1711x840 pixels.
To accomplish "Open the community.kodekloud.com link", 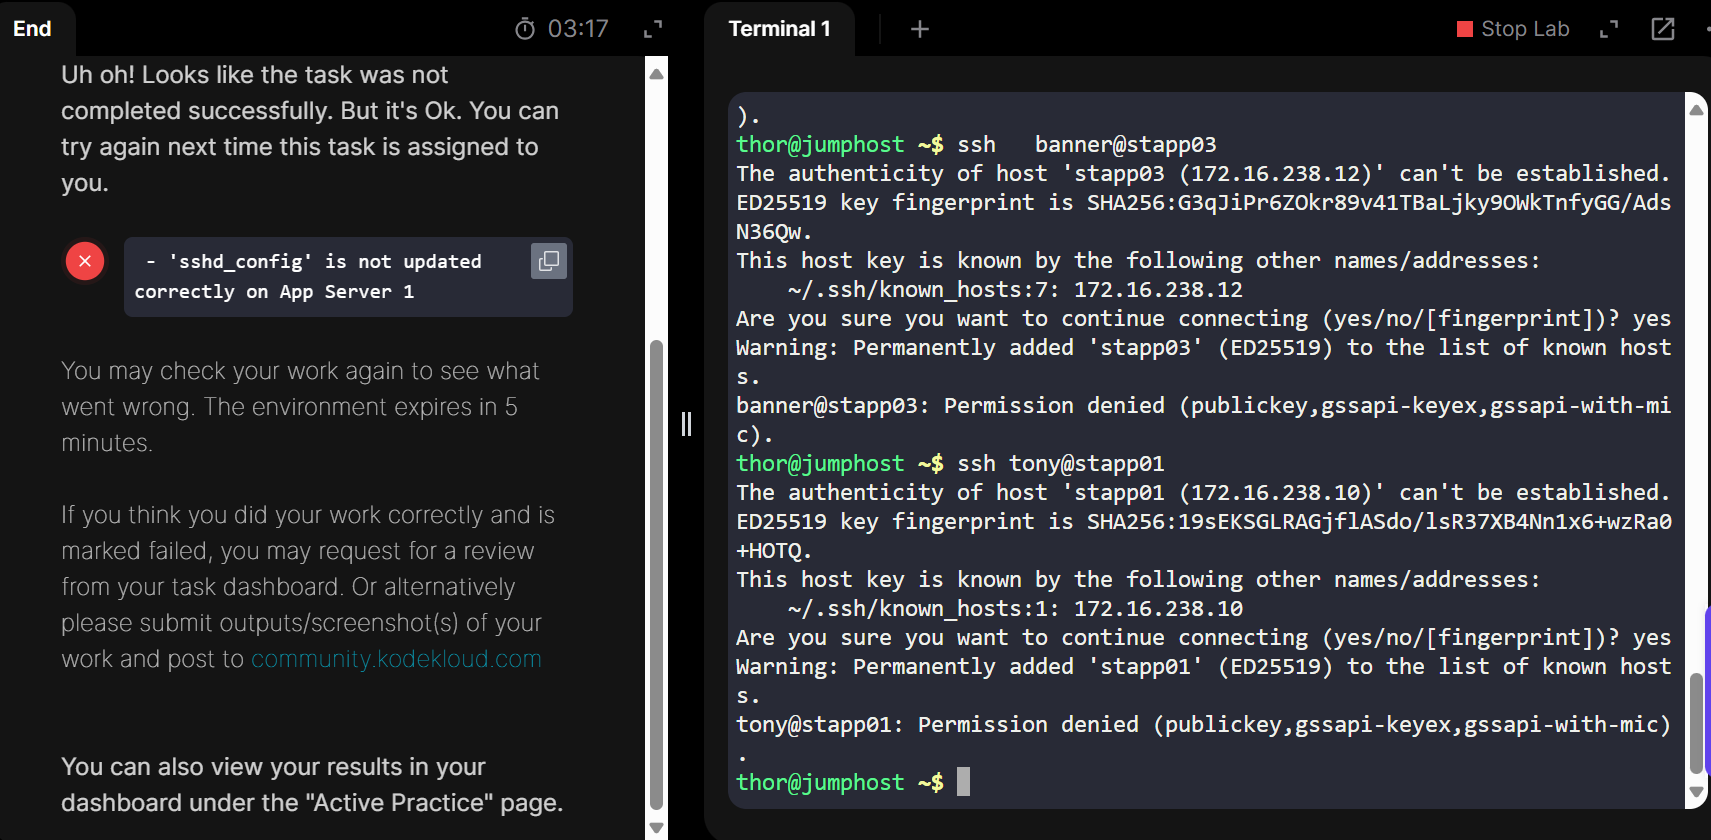I will tap(396, 659).
